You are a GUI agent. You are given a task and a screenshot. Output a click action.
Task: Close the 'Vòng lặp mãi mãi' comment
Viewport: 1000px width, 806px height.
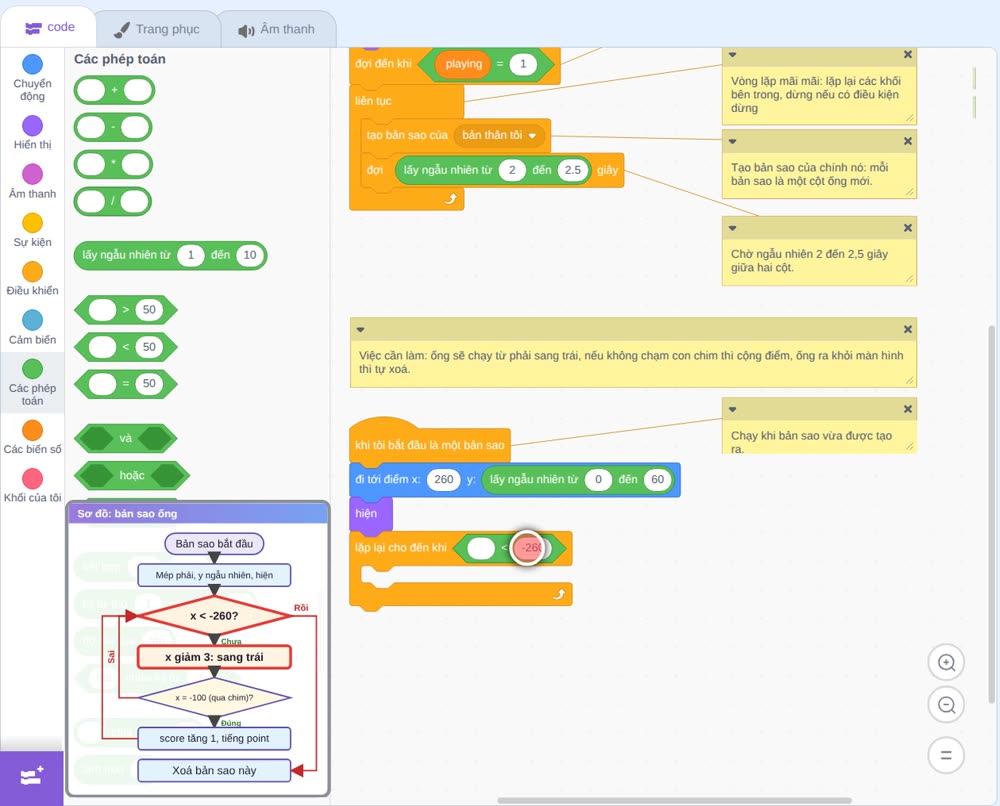pos(908,55)
